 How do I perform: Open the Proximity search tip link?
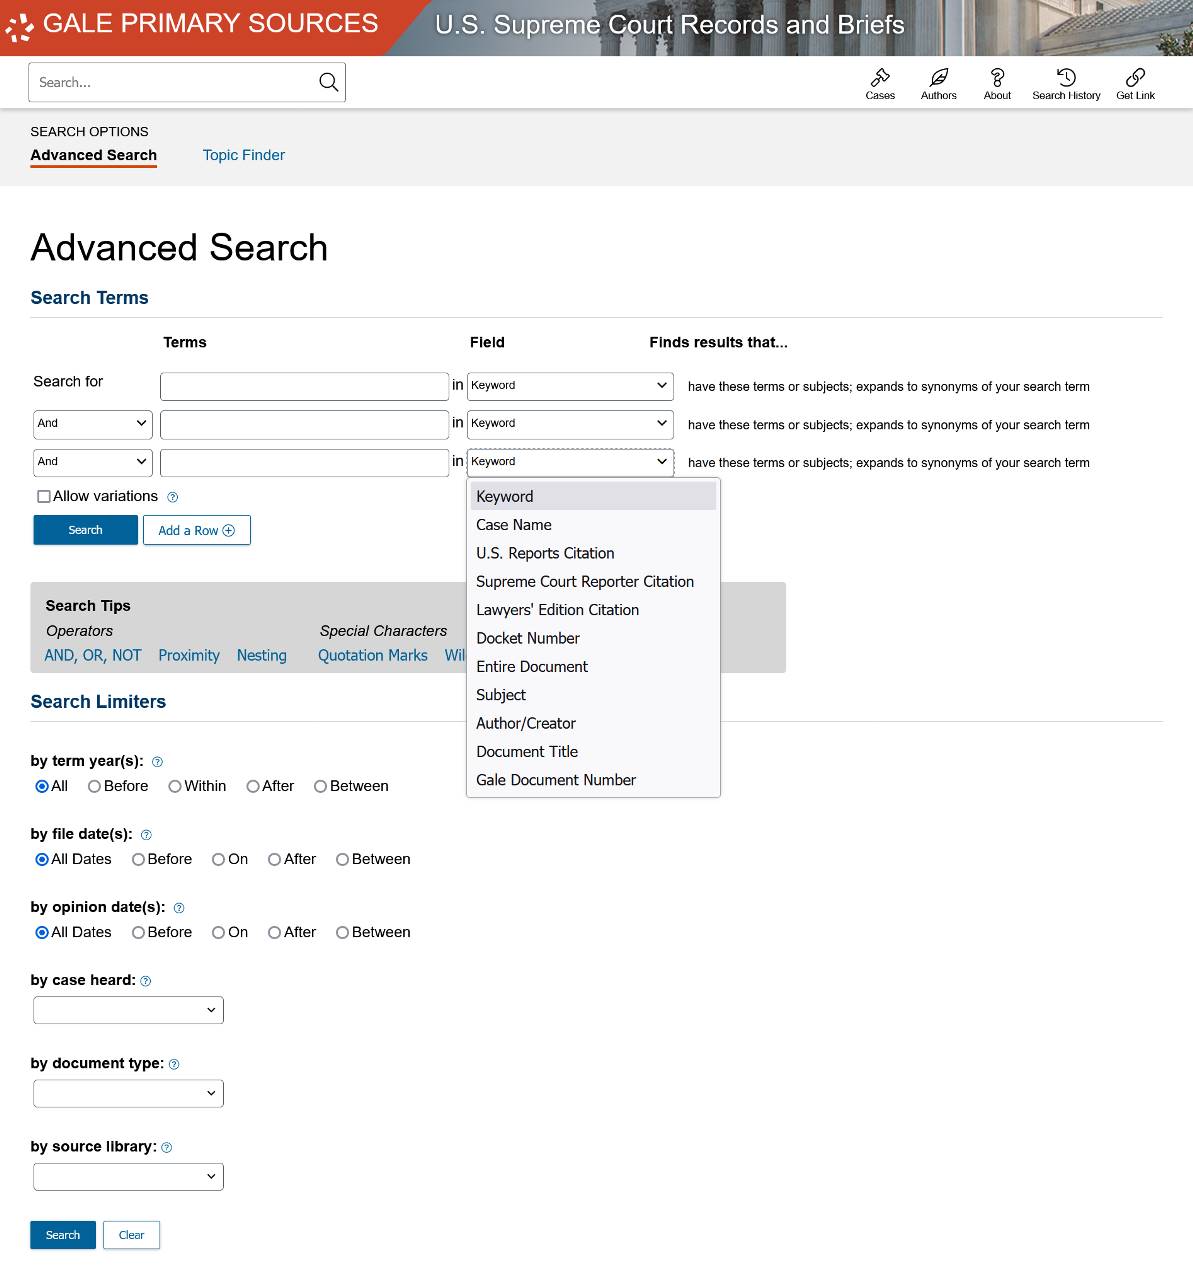point(189,656)
